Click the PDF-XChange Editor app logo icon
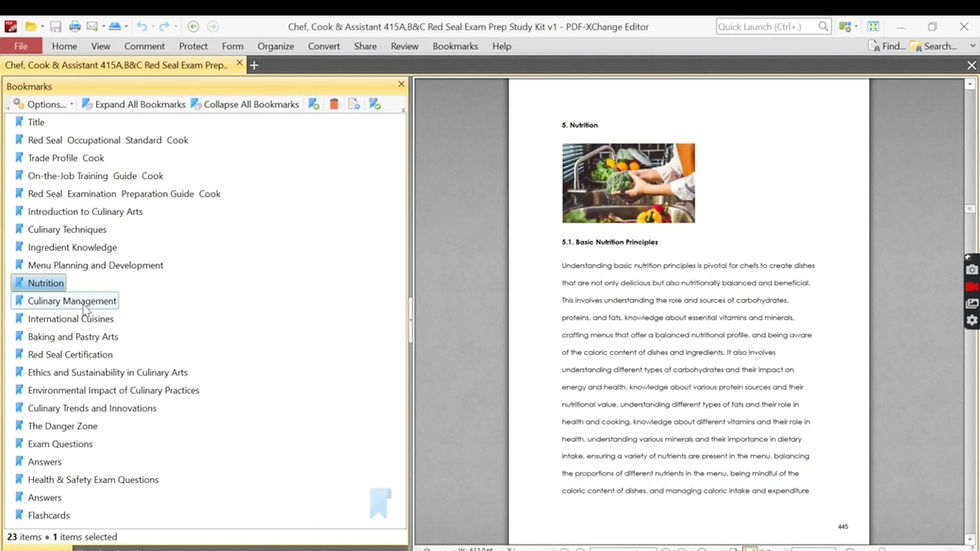 point(11,26)
